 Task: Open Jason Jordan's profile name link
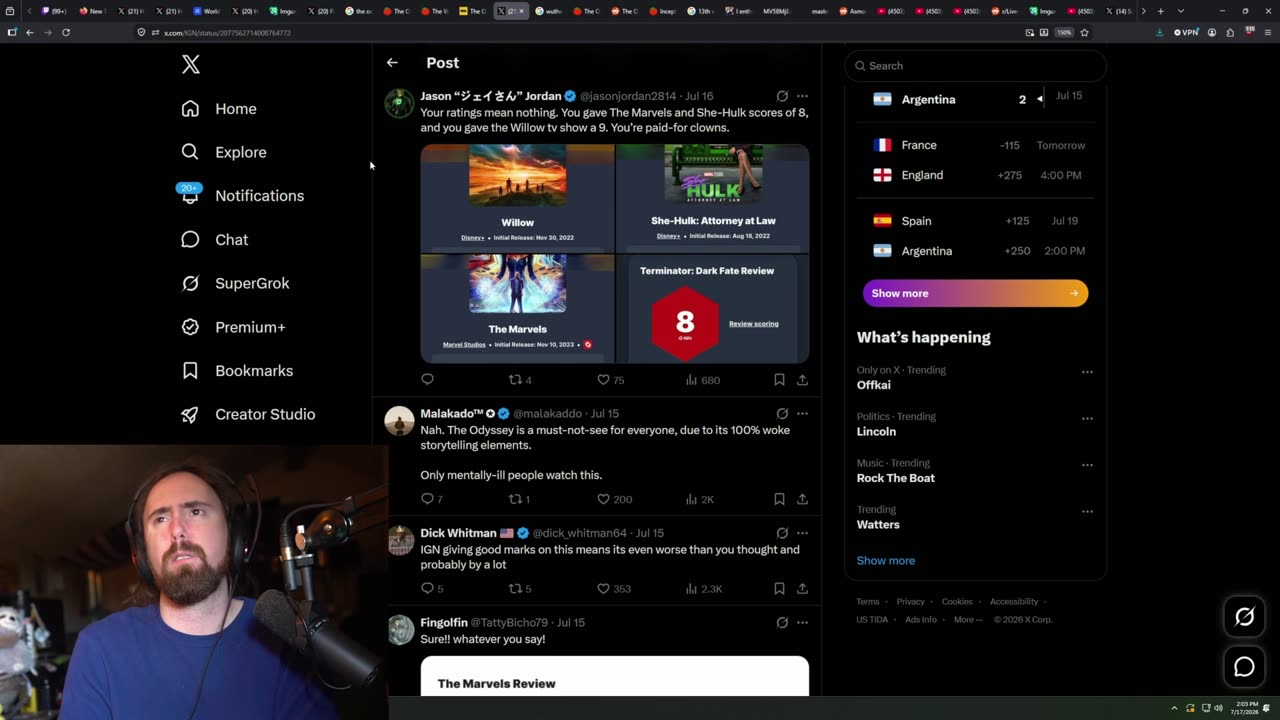tap(491, 96)
